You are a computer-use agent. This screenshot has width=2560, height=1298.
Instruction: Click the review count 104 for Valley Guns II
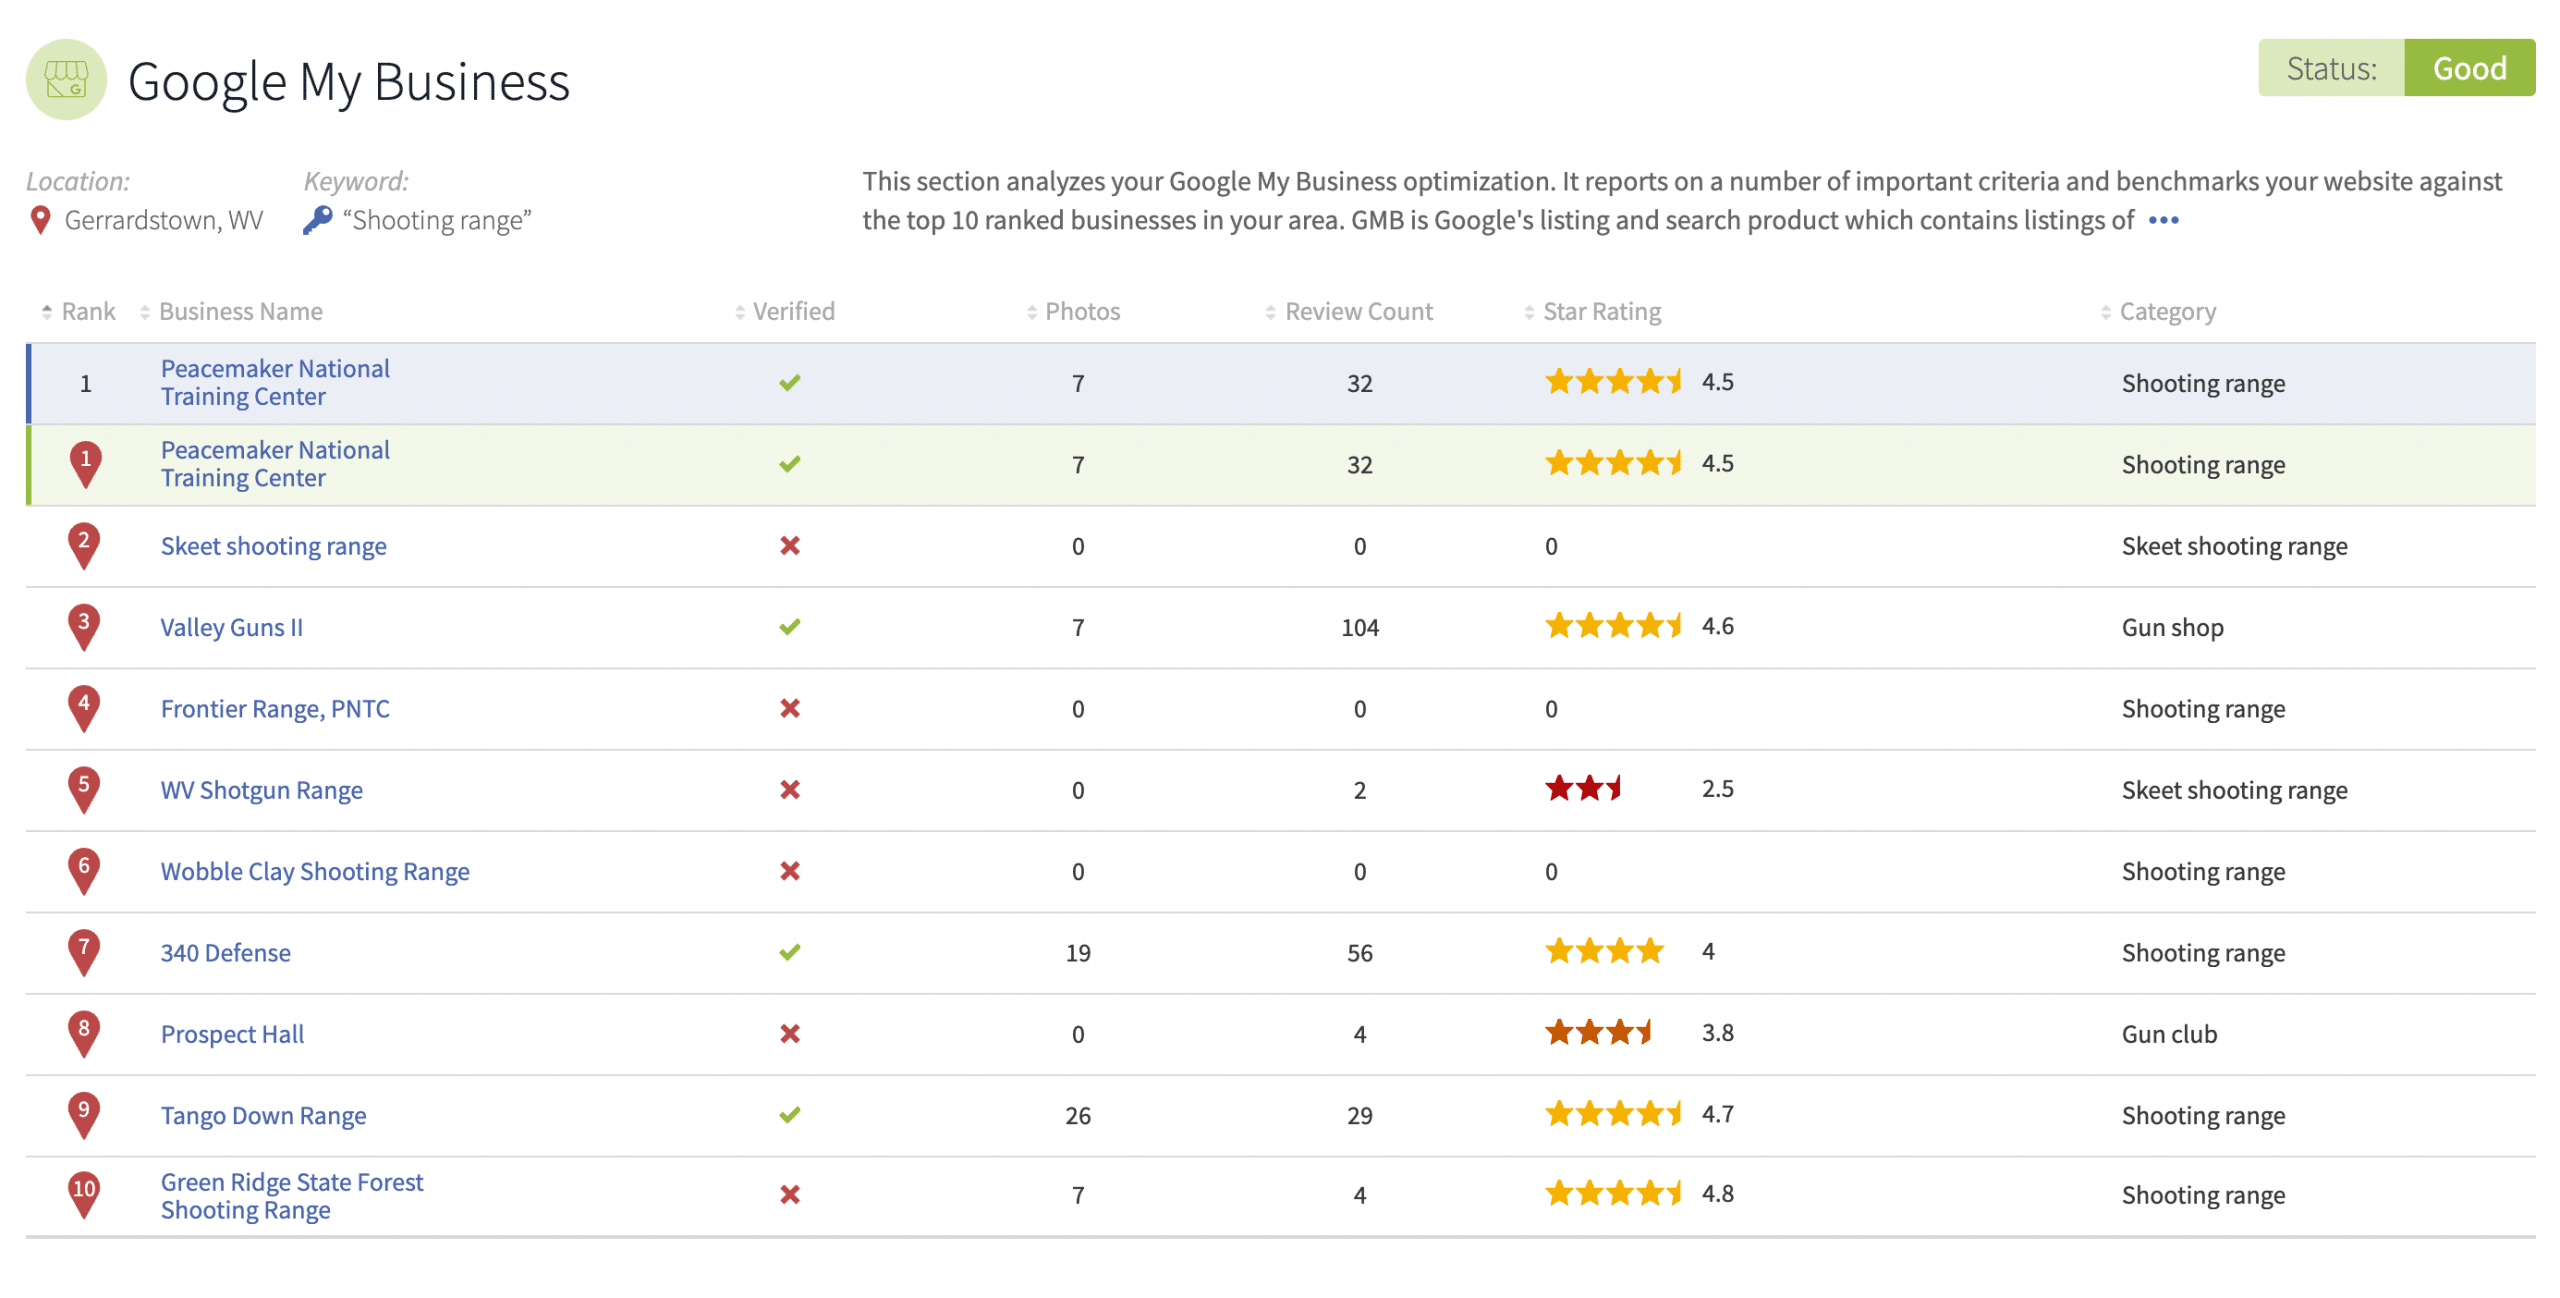click(1359, 628)
